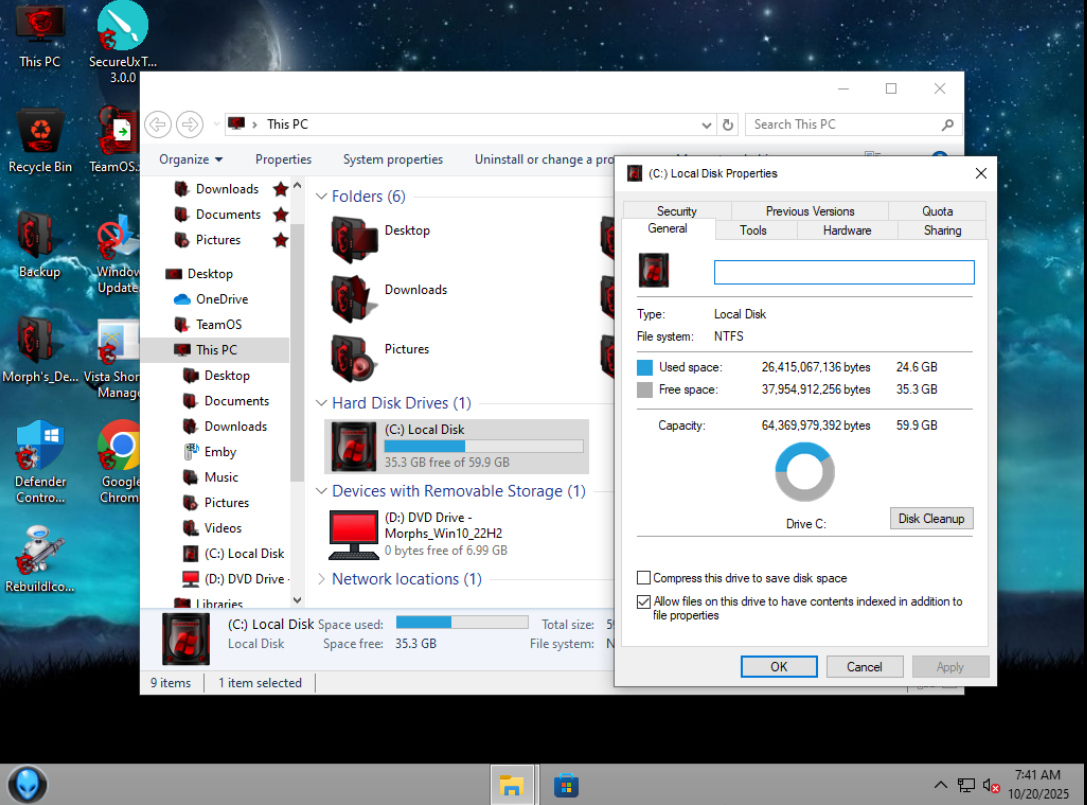Switch to the Sharing tab
The image size is (1087, 805).
[x=942, y=230]
